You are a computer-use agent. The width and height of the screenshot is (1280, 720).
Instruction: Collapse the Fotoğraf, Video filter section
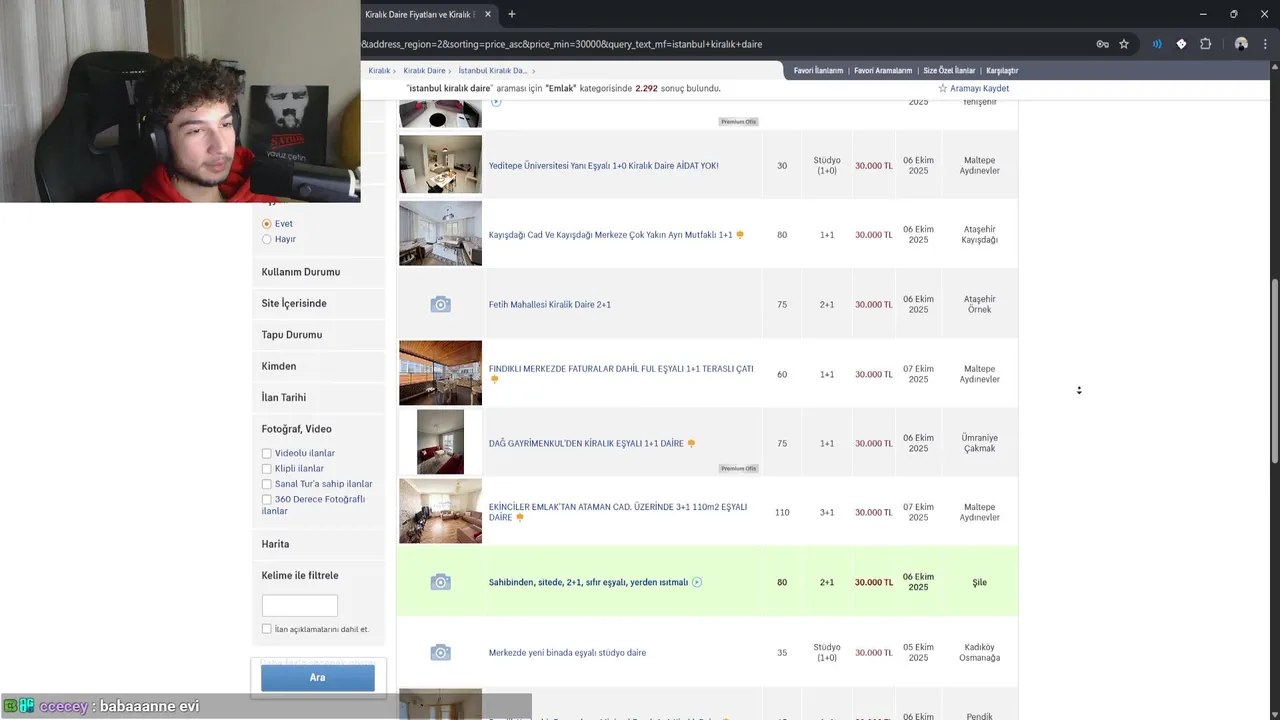click(x=318, y=429)
